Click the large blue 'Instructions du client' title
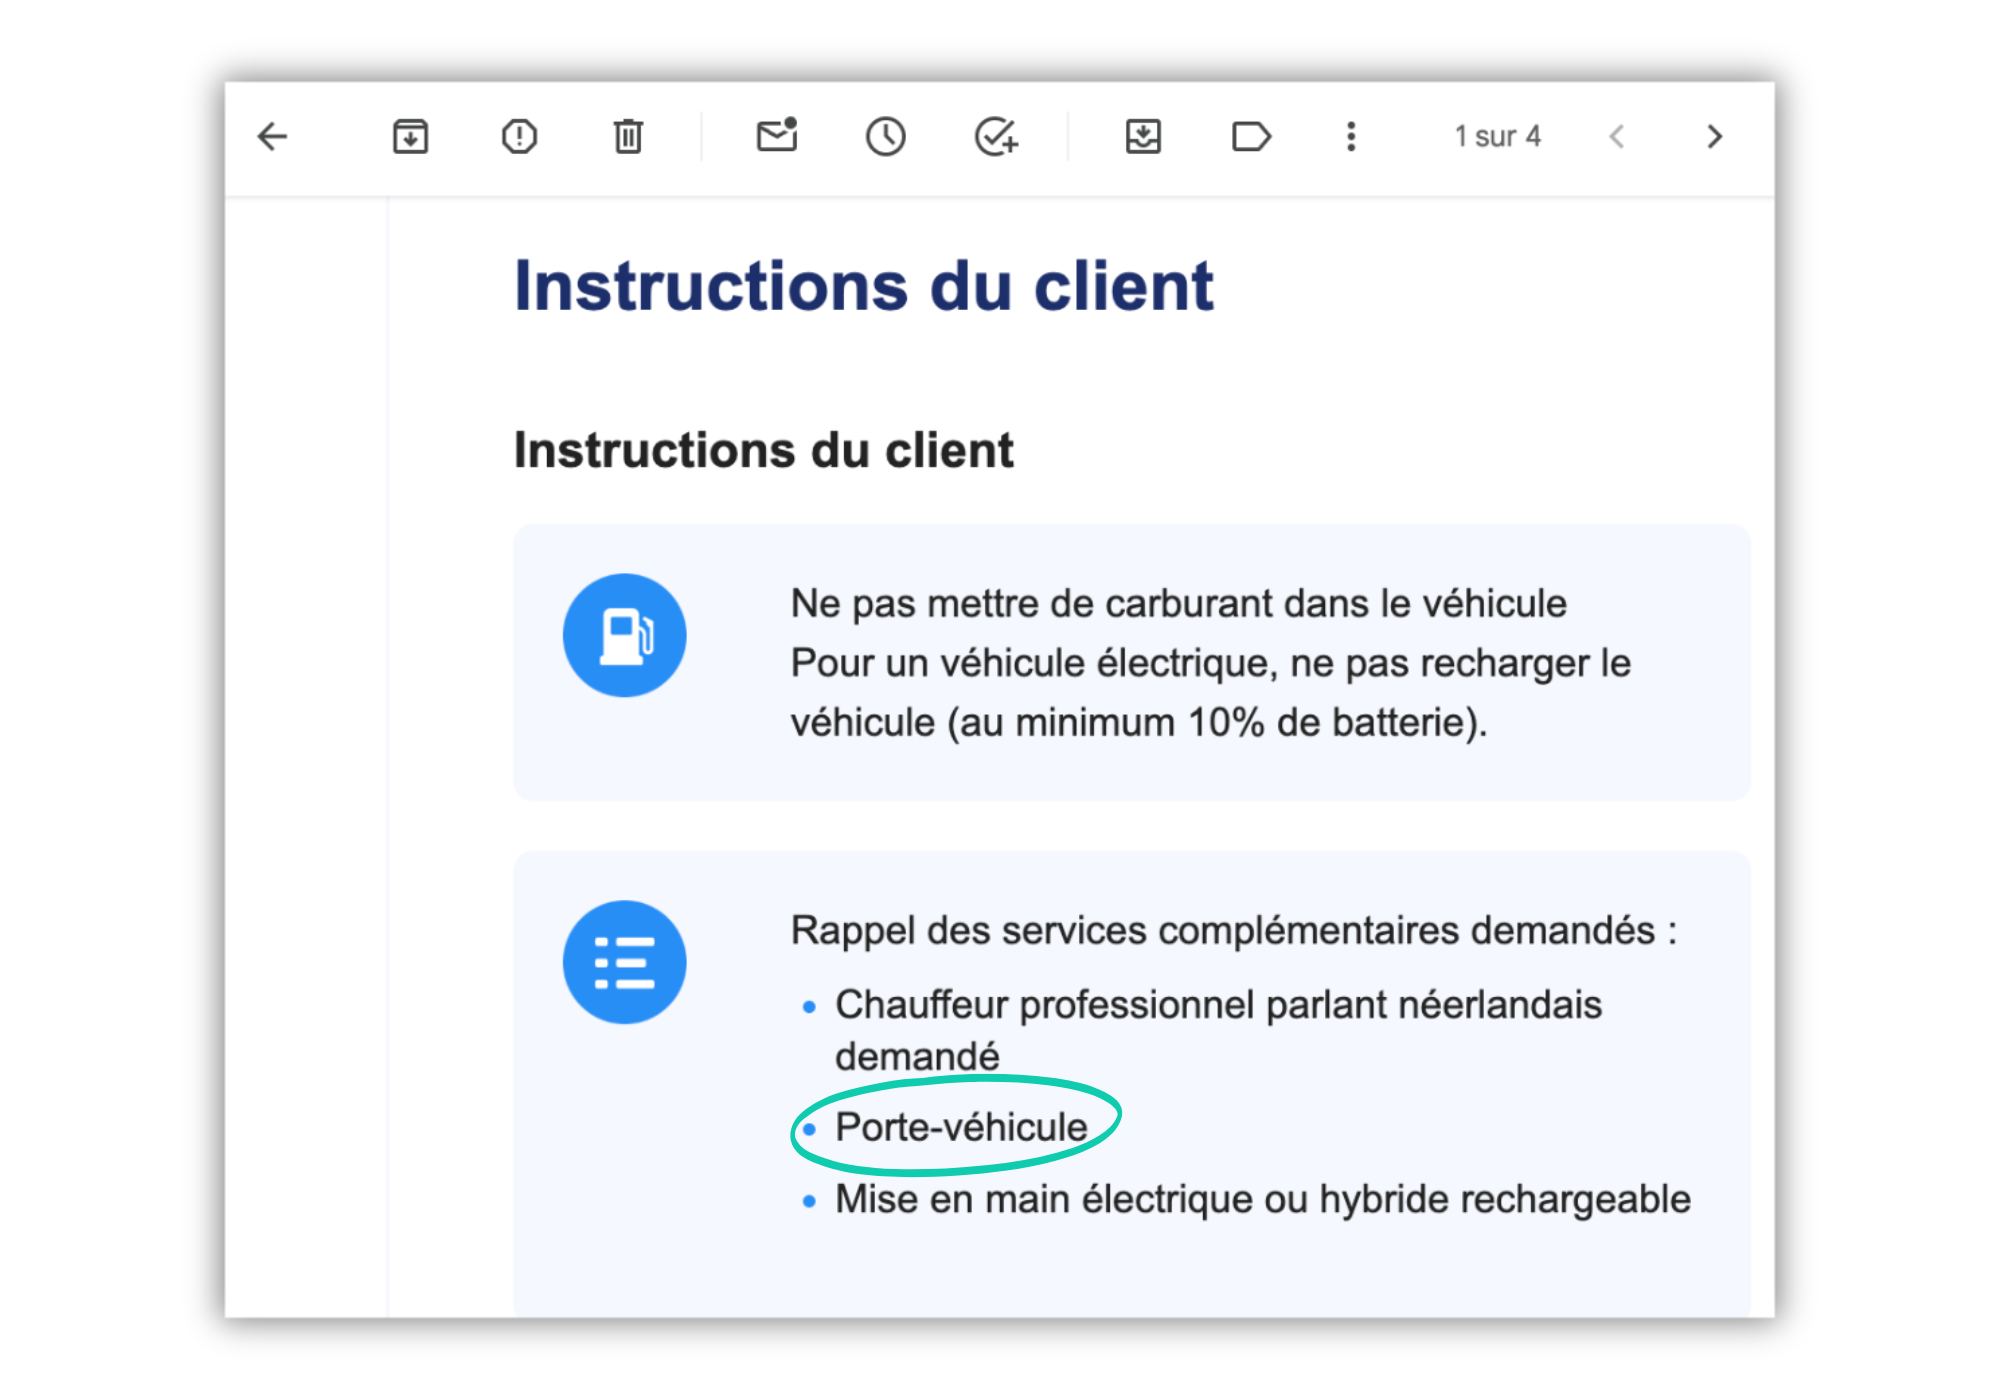This screenshot has height=1400, width=2000. (x=863, y=286)
